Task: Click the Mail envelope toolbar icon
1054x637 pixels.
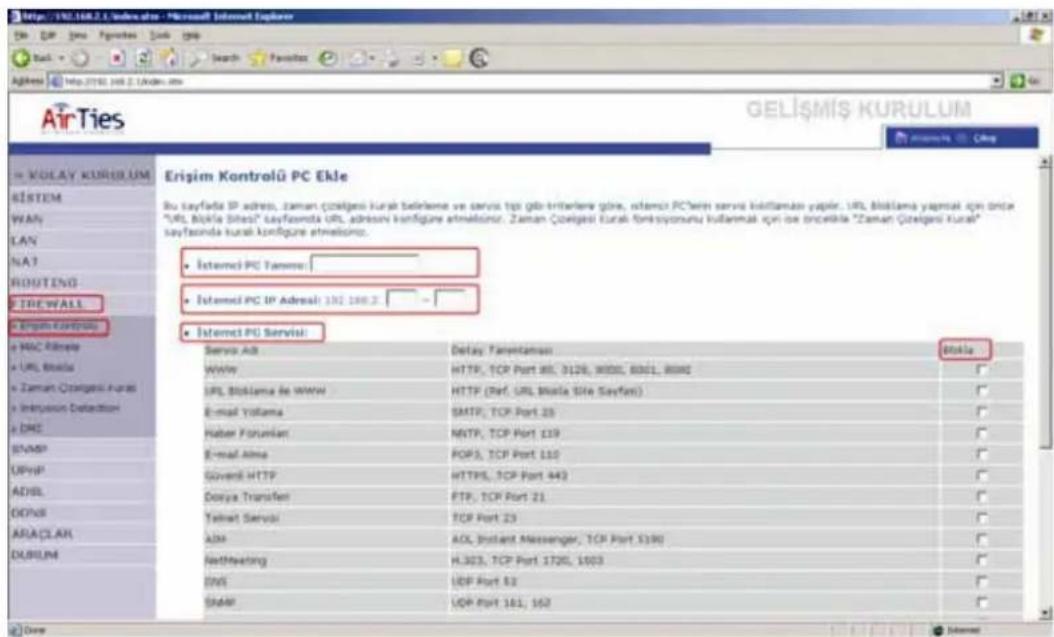Action: 357,58
